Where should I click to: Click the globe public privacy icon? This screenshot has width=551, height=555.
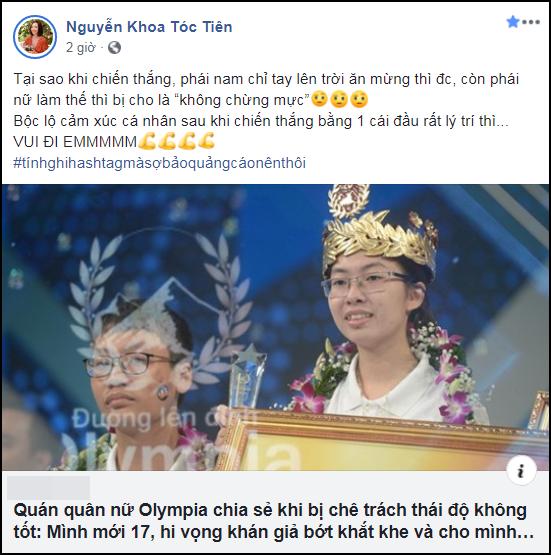tap(114, 47)
